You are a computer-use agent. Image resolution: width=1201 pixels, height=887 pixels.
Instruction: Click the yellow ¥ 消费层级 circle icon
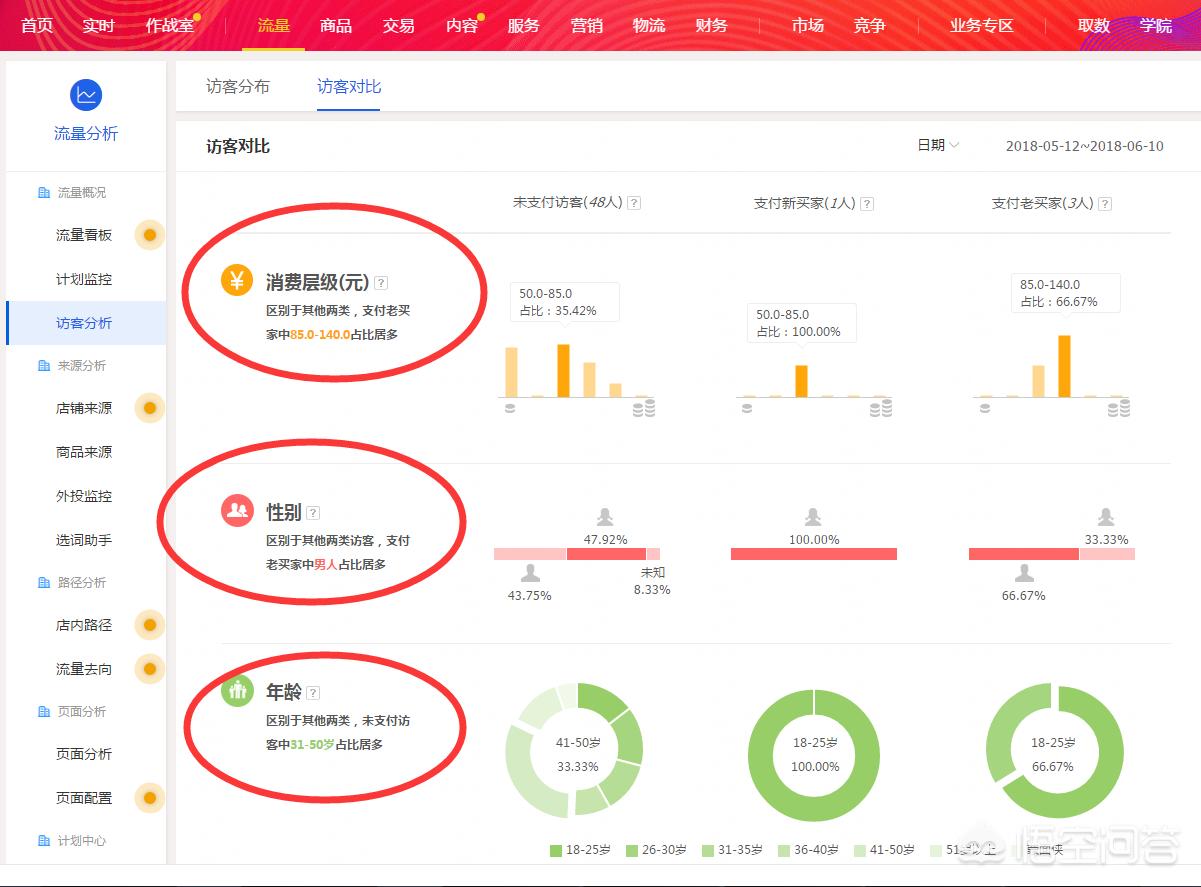(x=235, y=281)
